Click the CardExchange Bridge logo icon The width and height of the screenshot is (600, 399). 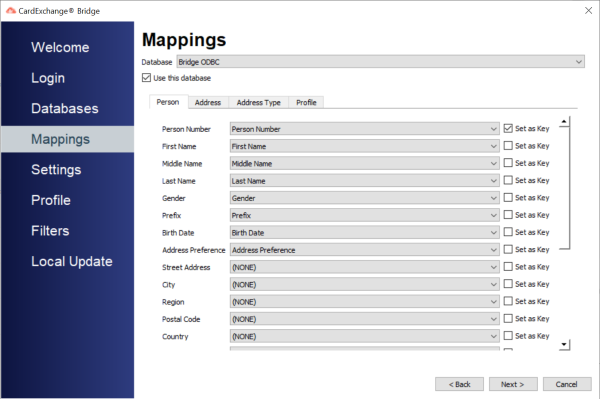[11, 11]
